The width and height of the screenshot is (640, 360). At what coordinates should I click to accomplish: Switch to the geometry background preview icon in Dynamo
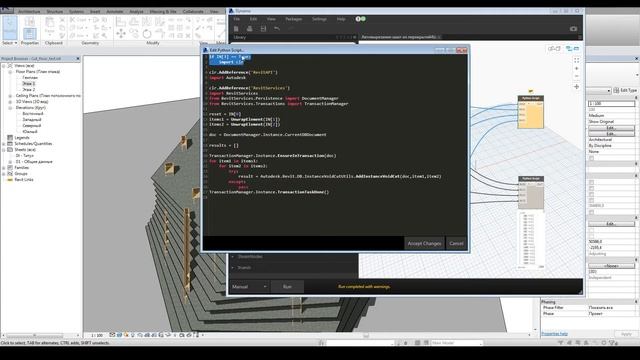click(x=553, y=49)
